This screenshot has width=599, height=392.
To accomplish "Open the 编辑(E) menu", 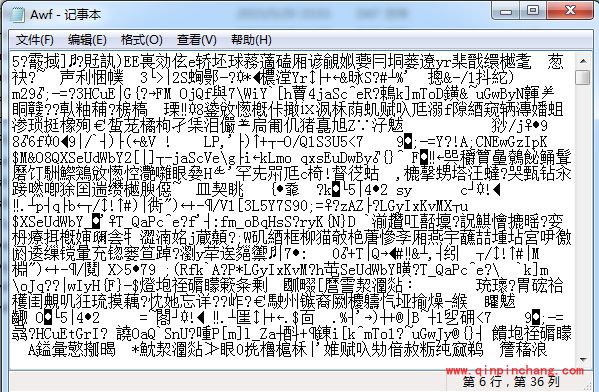I will tap(87, 40).
